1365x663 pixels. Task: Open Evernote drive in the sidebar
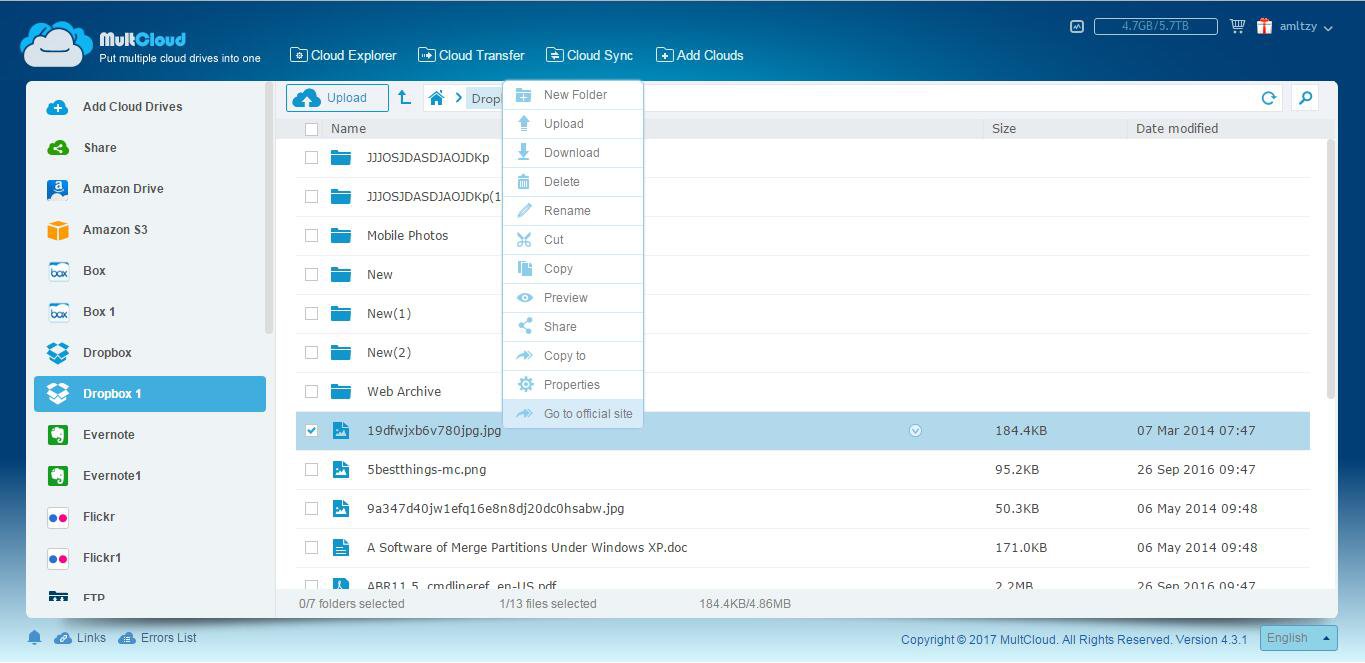(x=108, y=435)
